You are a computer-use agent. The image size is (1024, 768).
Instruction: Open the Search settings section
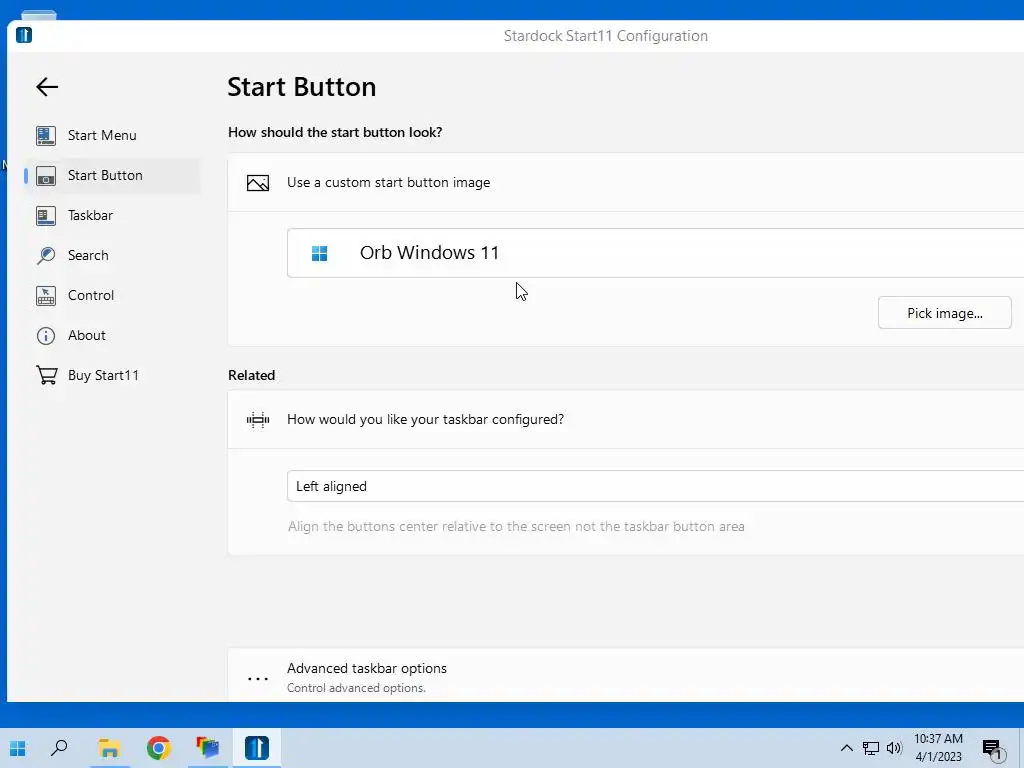(x=88, y=255)
